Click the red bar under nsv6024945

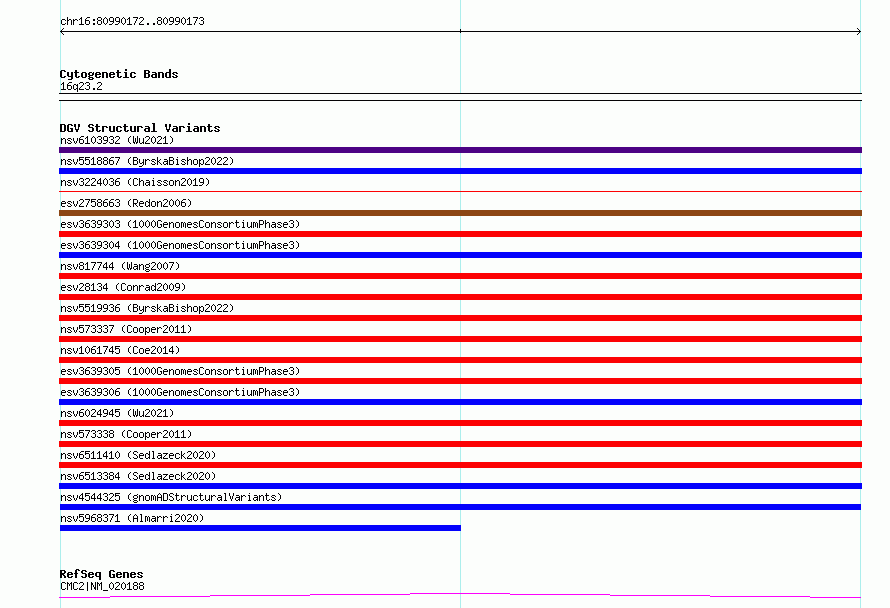[460, 423]
